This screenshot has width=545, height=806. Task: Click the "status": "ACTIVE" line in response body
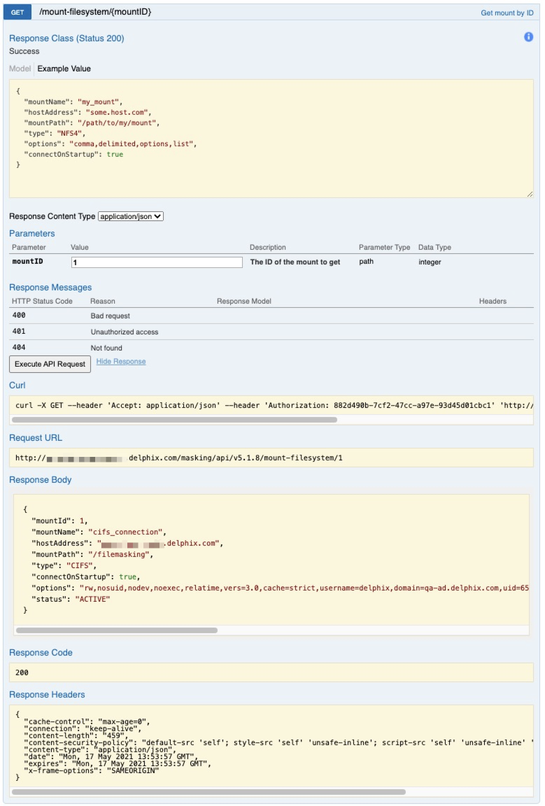[x=71, y=599]
